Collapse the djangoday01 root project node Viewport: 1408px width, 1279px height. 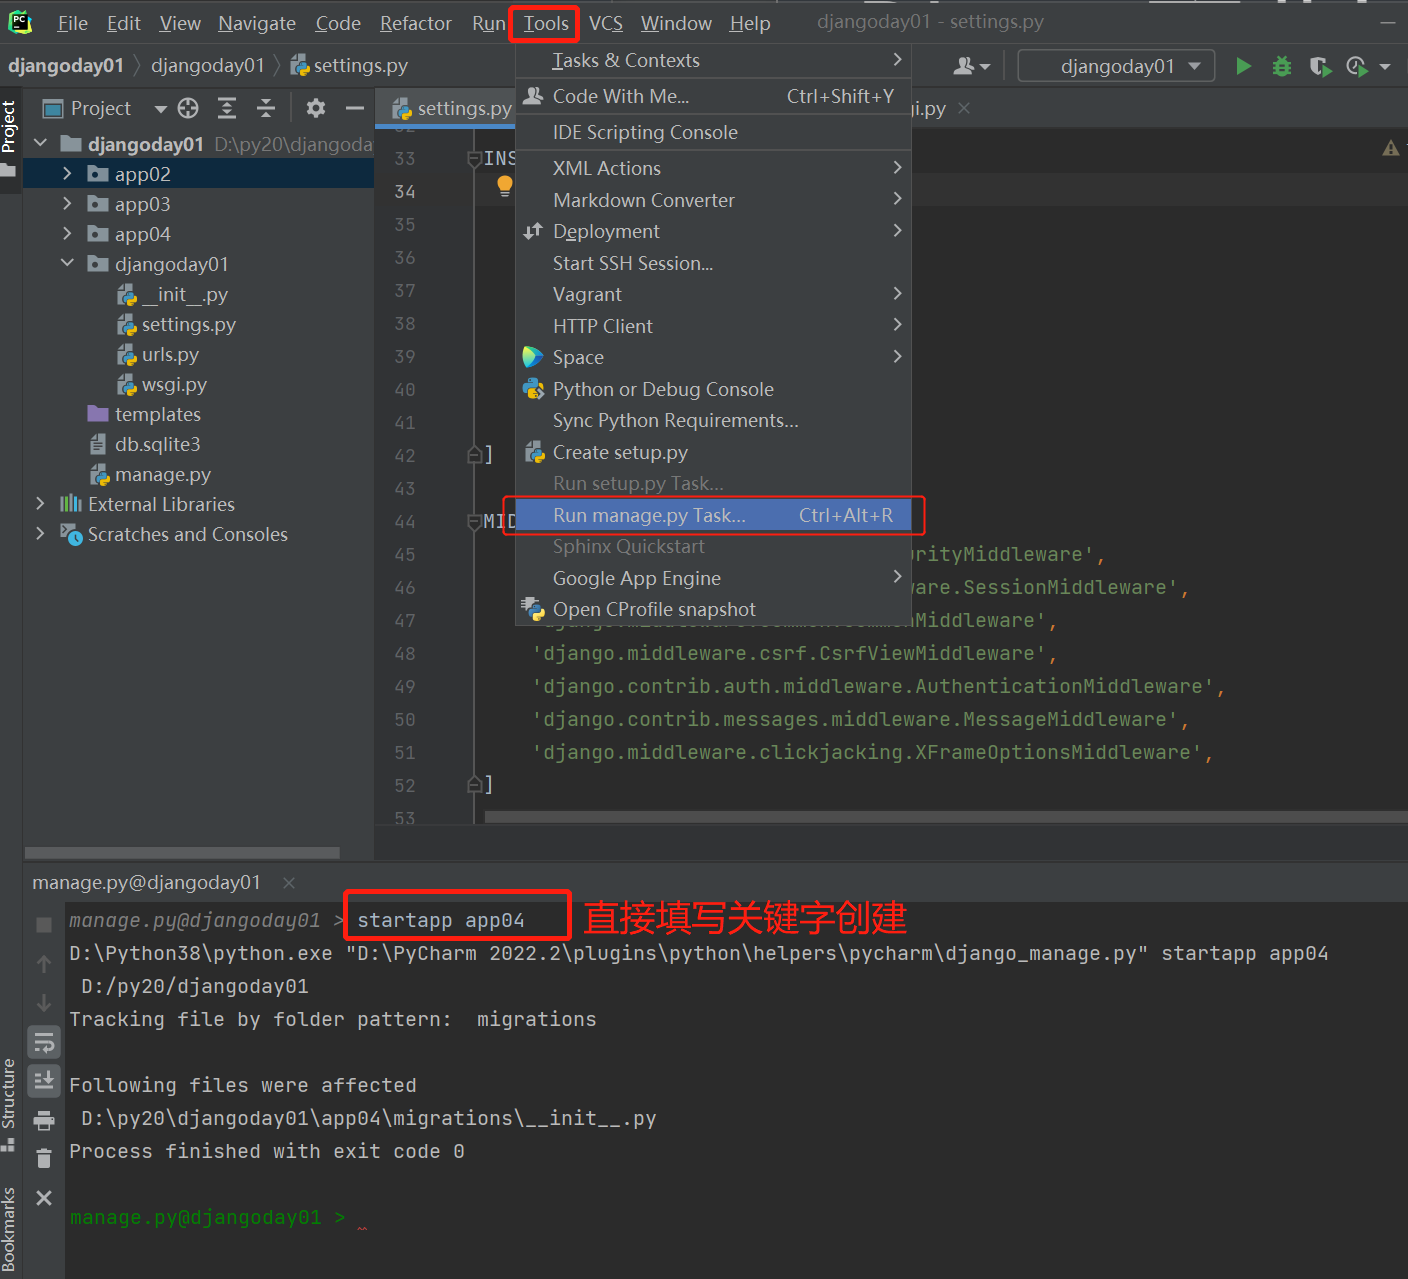click(40, 144)
